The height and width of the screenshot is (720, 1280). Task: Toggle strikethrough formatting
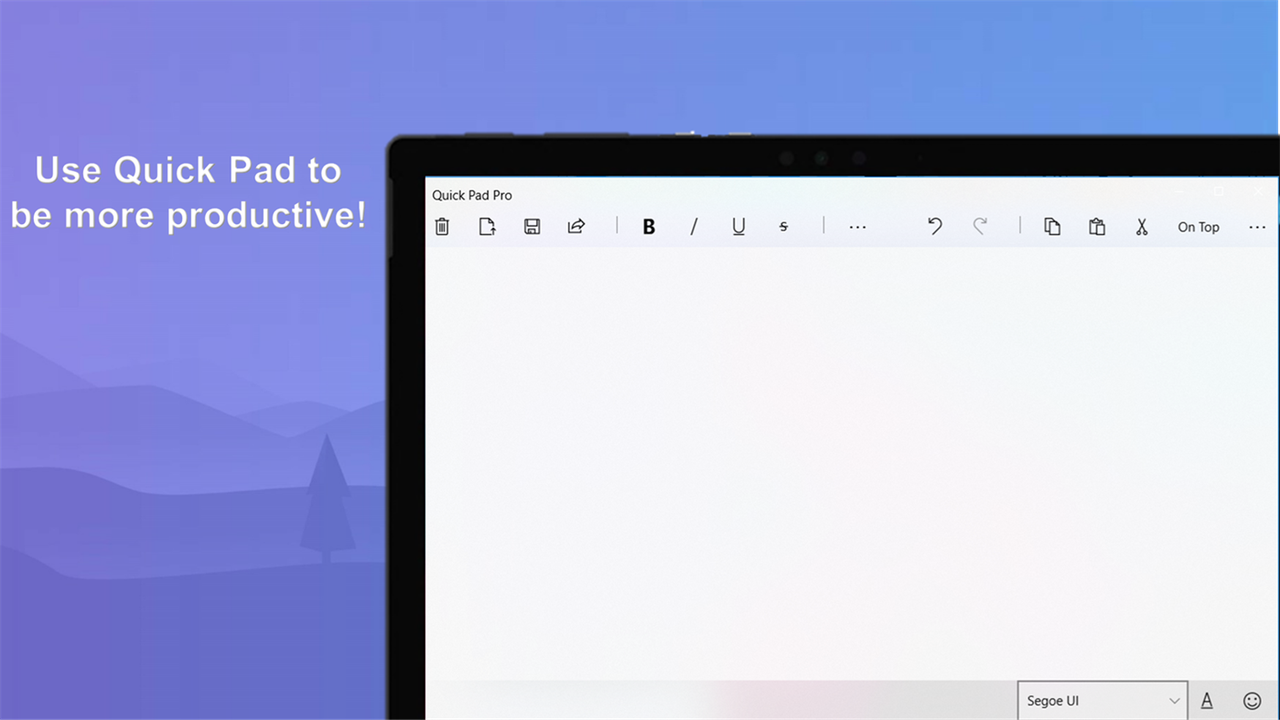click(x=783, y=227)
